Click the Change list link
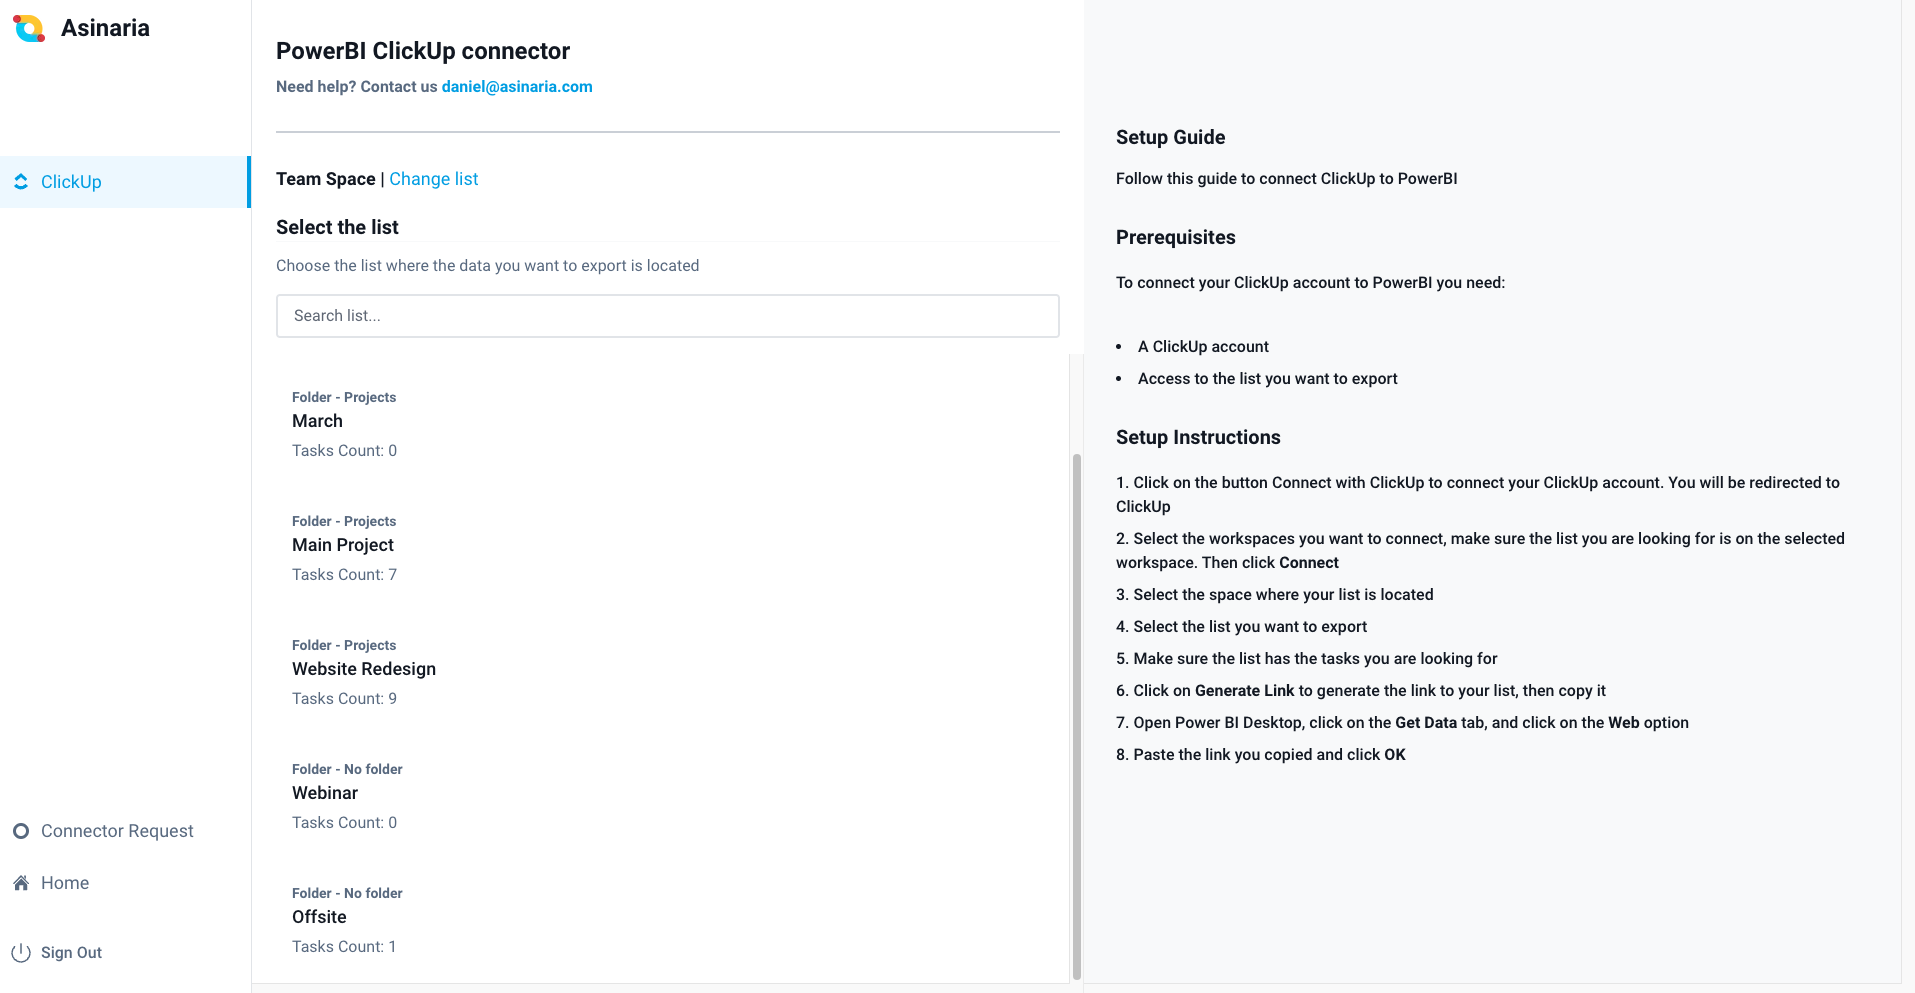 [434, 179]
